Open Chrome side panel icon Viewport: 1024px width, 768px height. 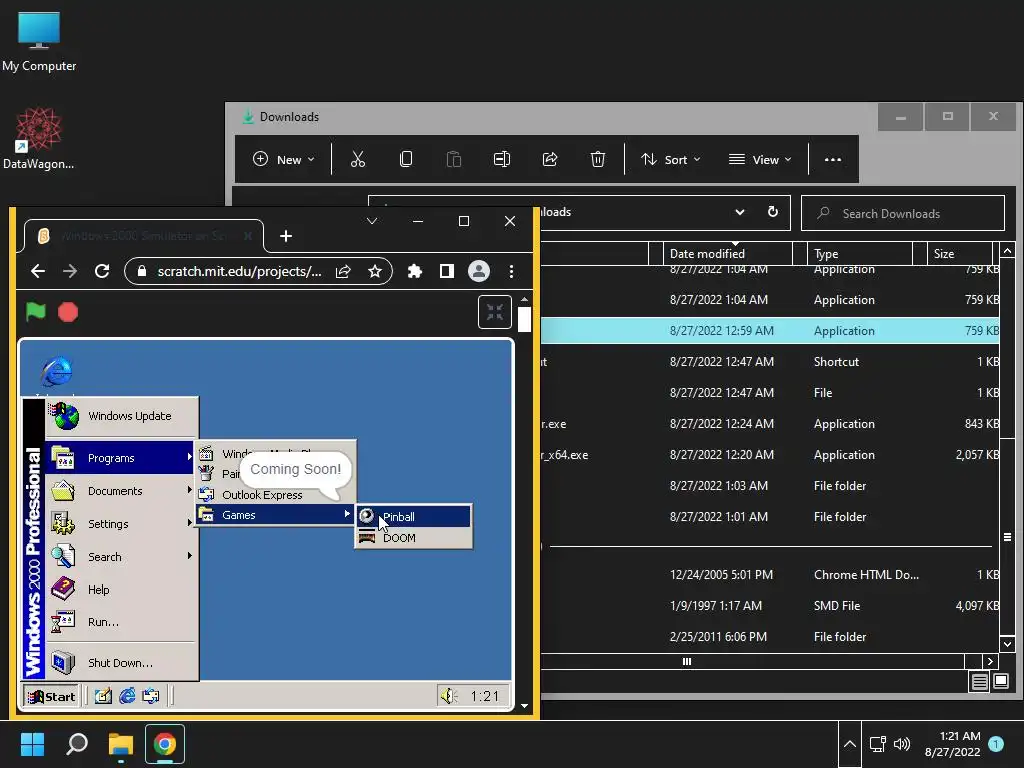447,271
